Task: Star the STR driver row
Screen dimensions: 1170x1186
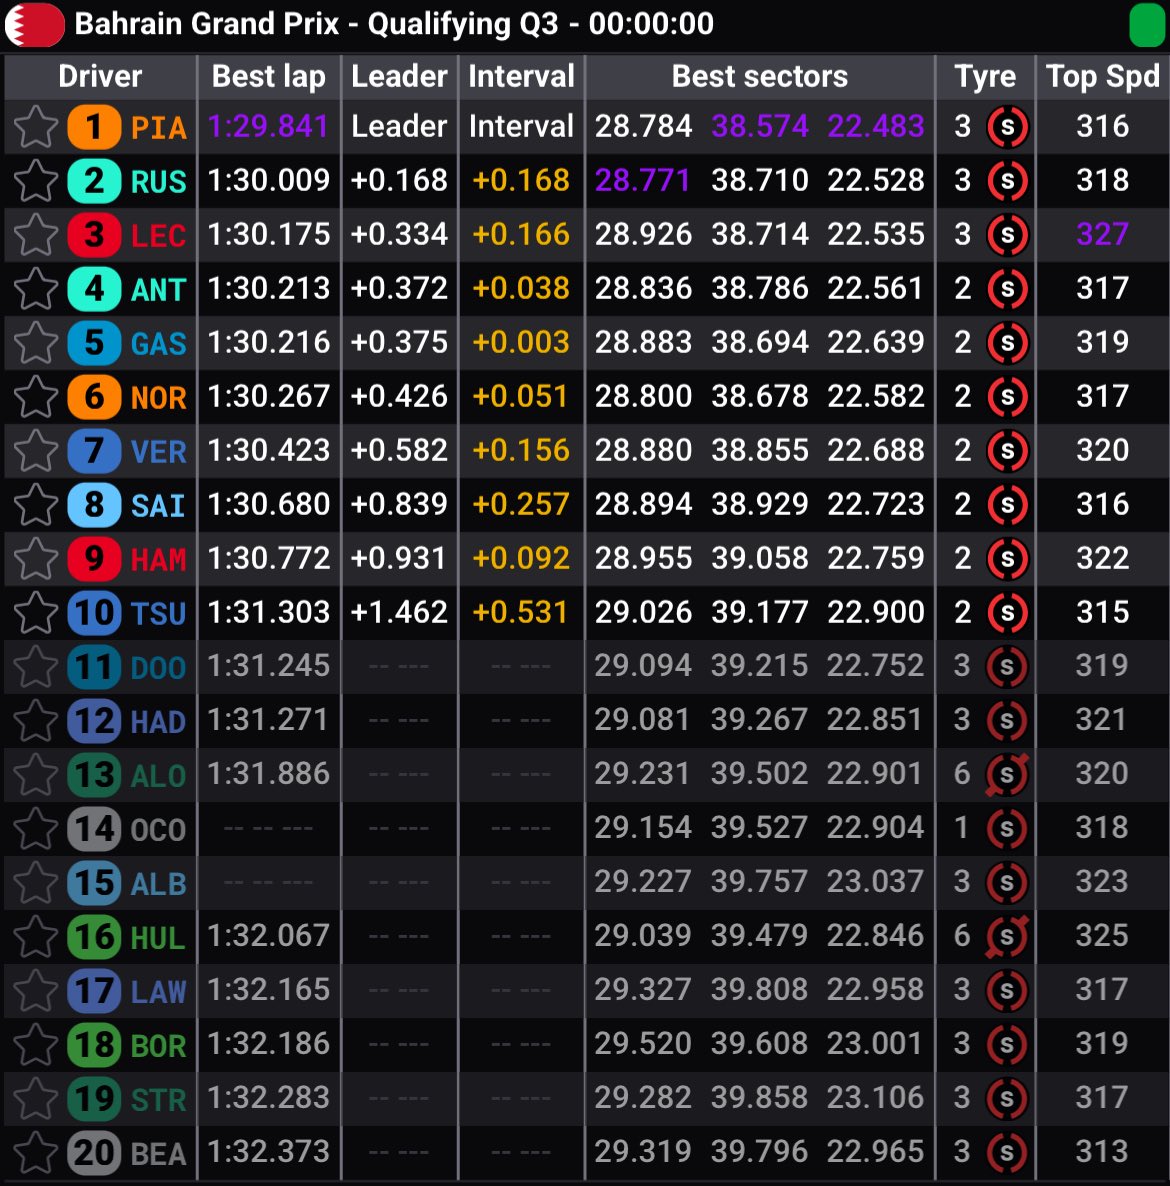Action: (36, 1099)
